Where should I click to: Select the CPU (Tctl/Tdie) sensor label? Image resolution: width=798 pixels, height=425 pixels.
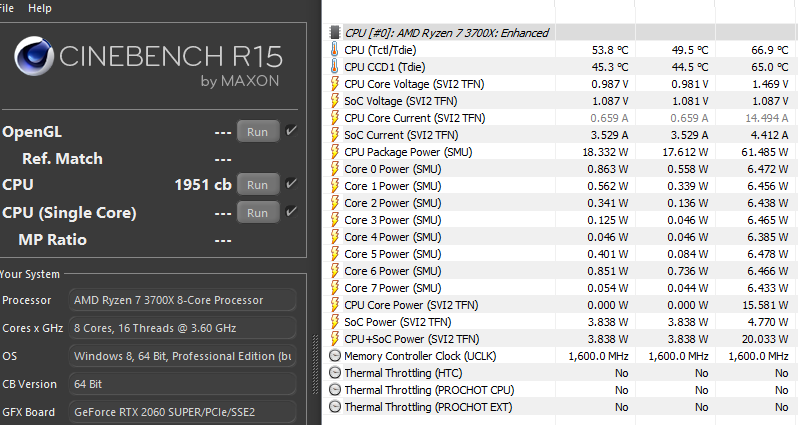[380, 50]
